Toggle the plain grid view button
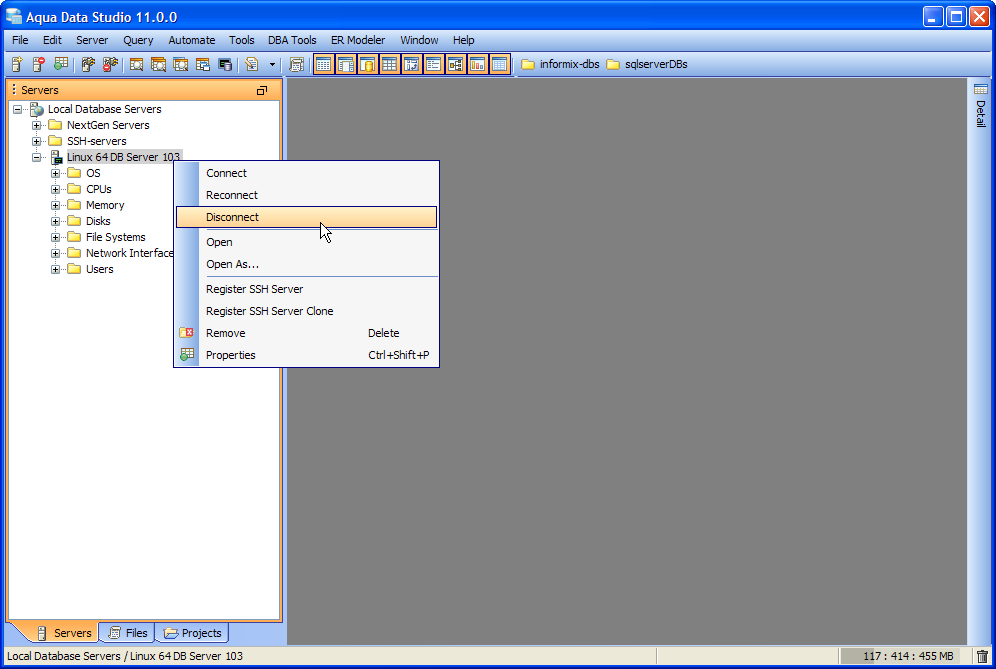 pos(389,64)
